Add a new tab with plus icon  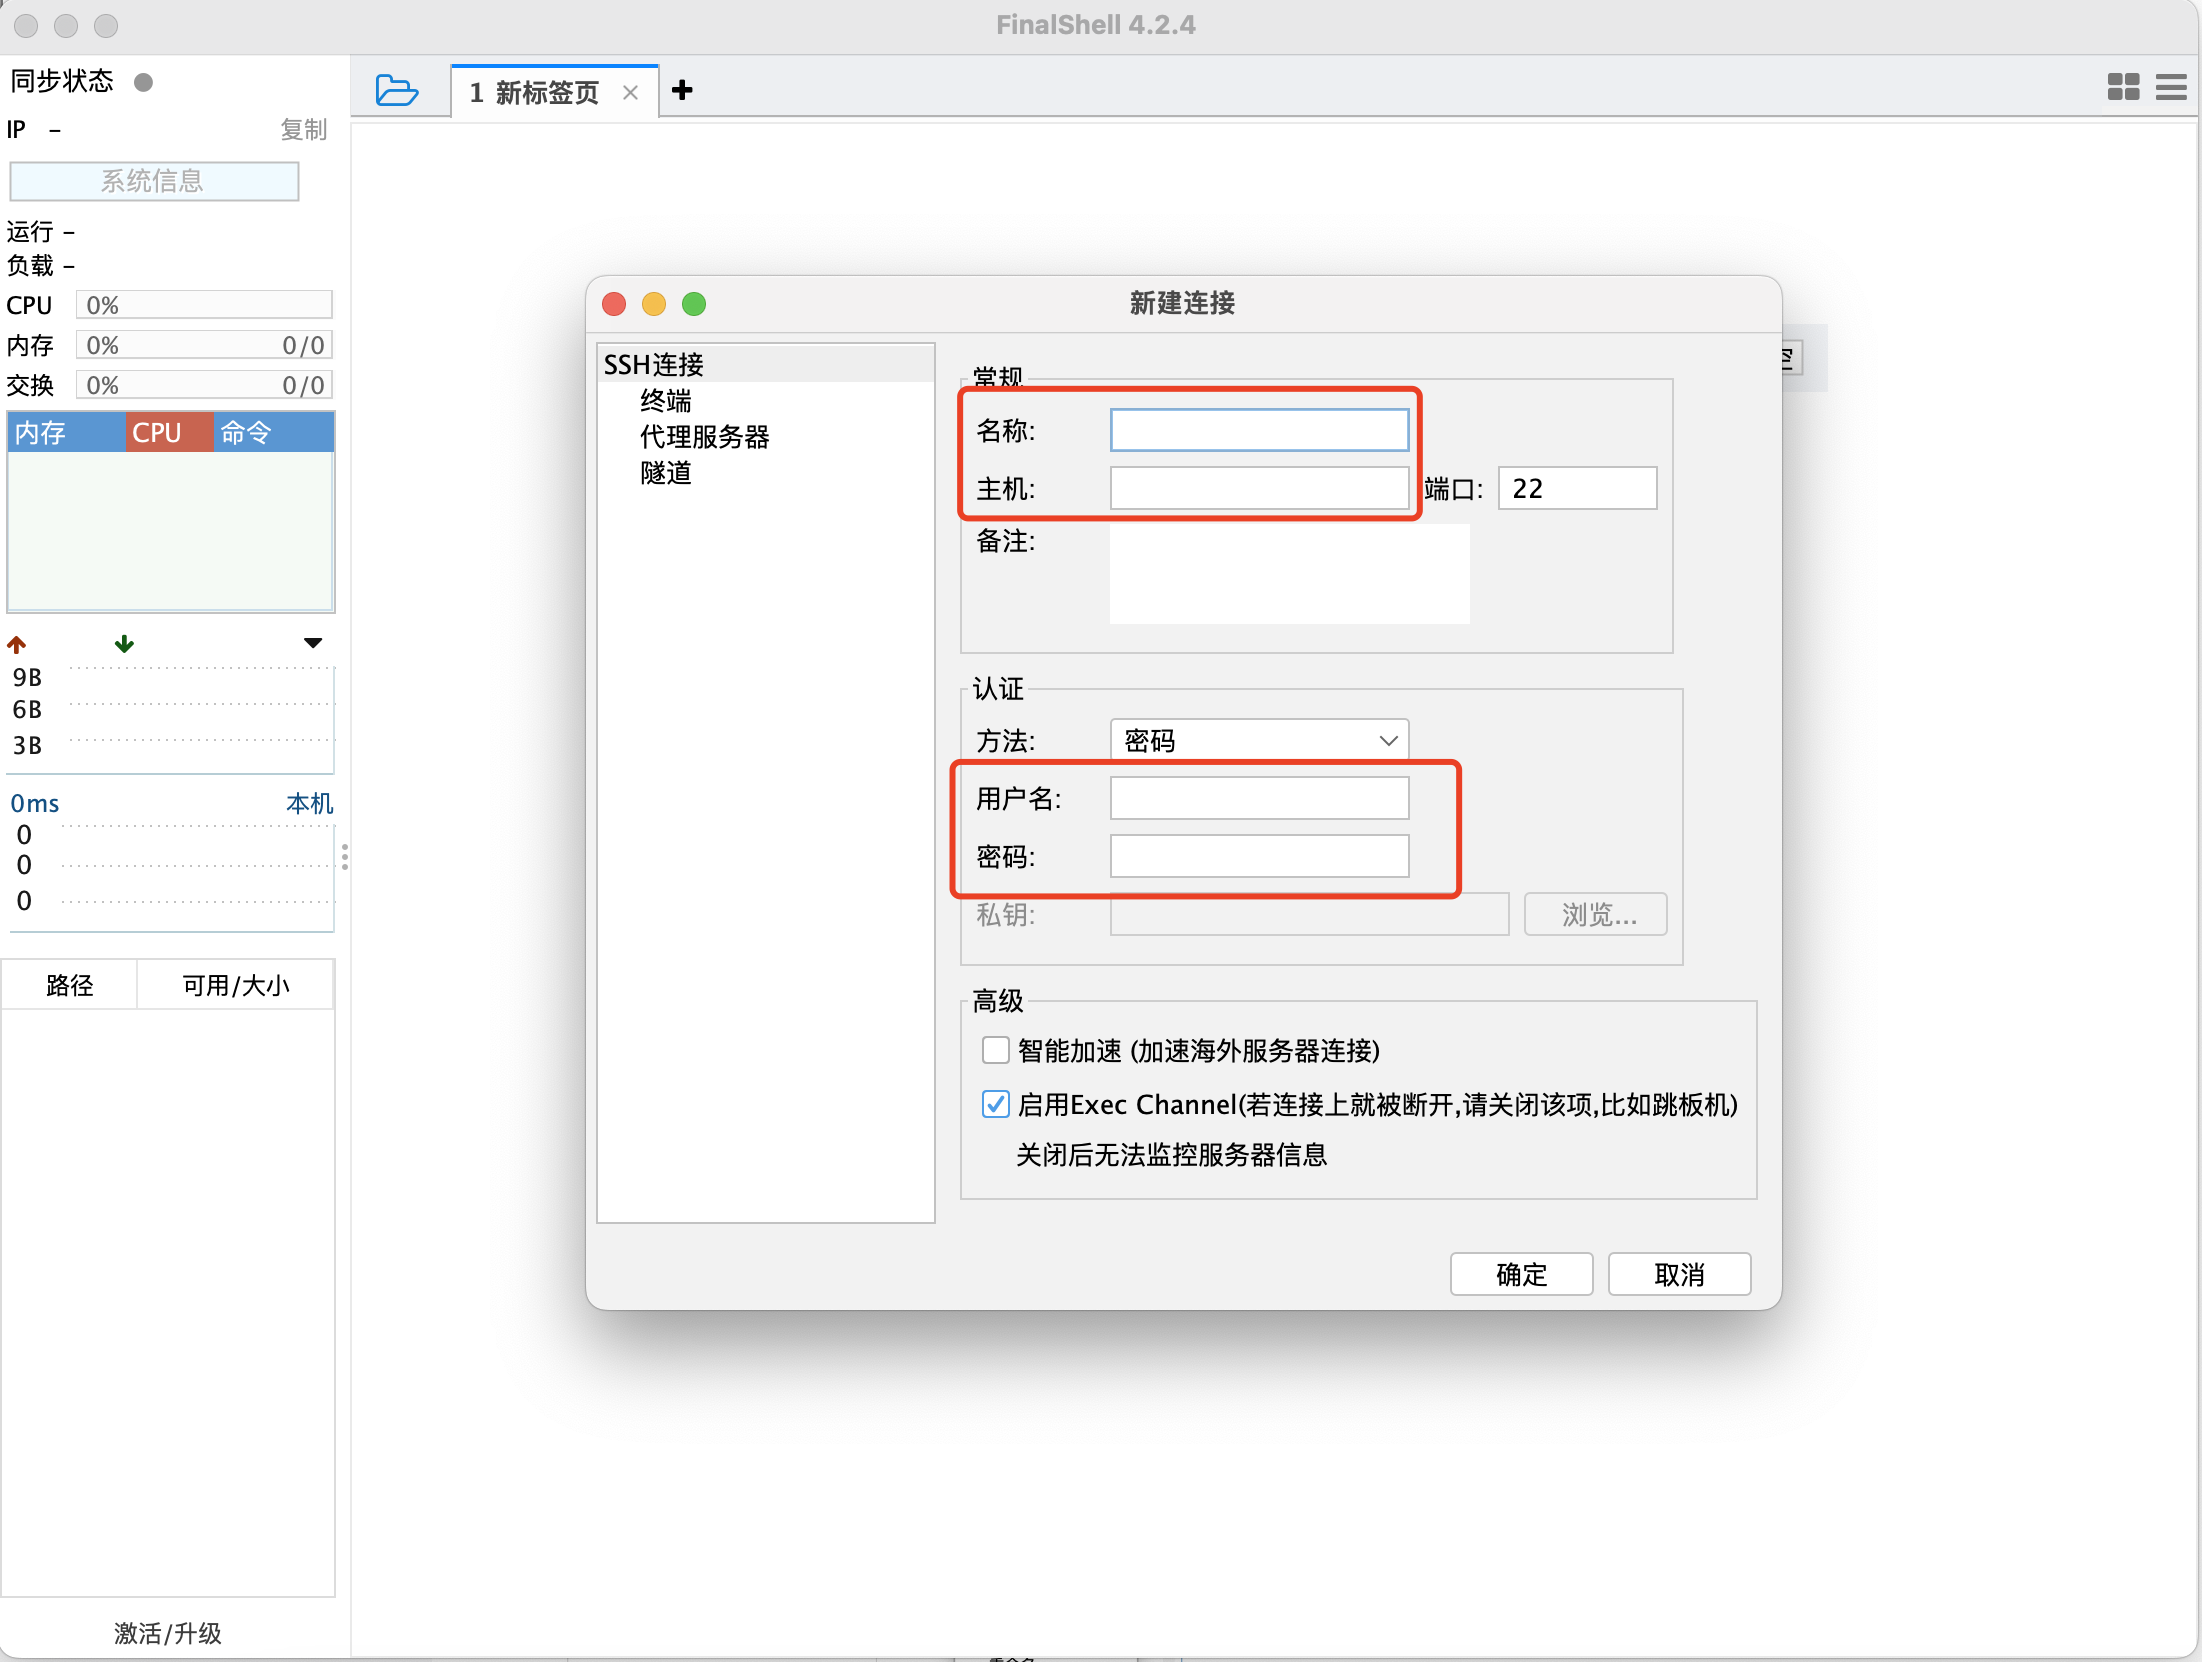[x=682, y=91]
